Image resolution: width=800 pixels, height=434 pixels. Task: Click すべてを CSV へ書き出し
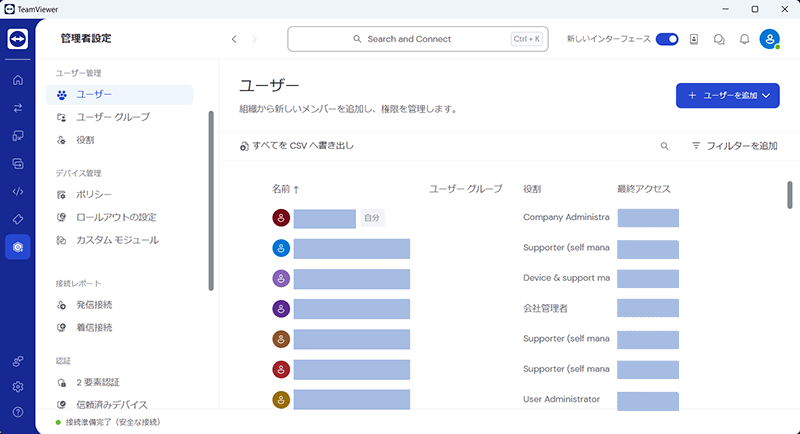(297, 146)
